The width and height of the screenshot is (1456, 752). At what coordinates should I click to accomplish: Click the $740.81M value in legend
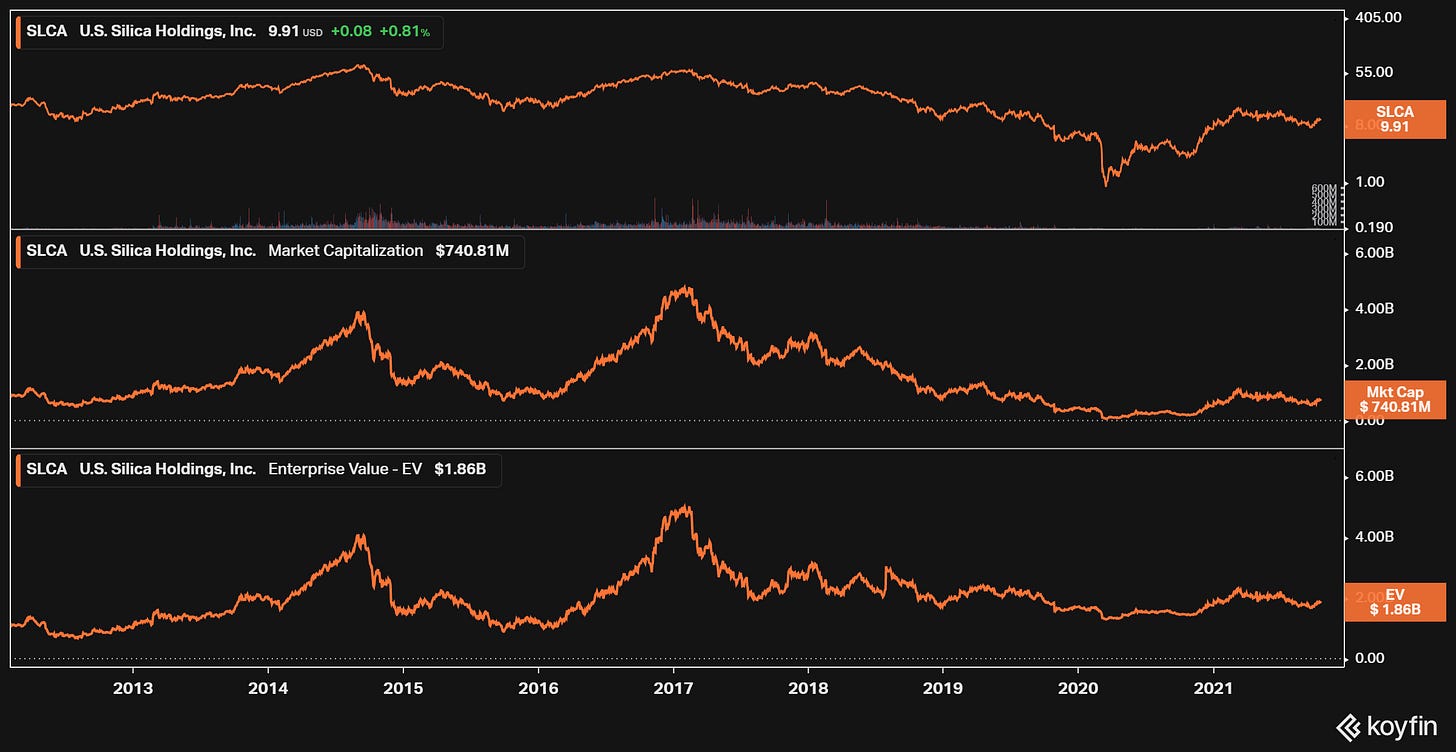click(472, 251)
